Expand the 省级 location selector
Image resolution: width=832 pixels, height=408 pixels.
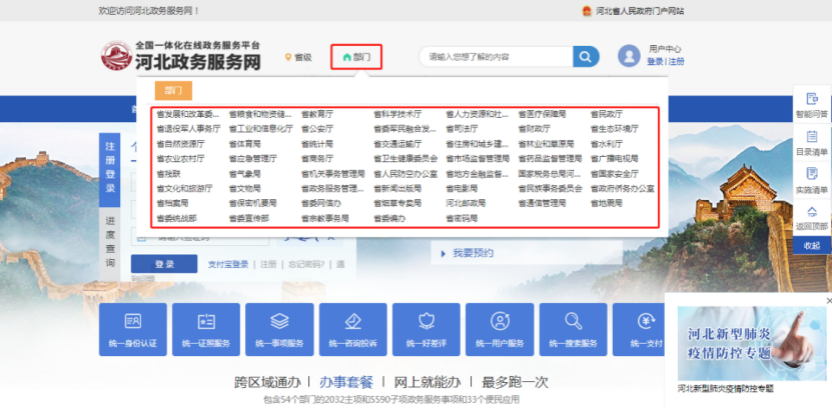[298, 57]
